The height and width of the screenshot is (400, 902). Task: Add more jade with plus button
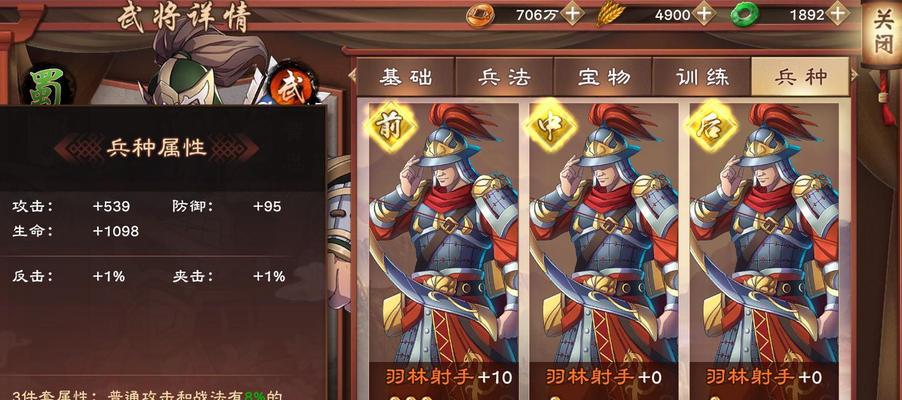[838, 14]
